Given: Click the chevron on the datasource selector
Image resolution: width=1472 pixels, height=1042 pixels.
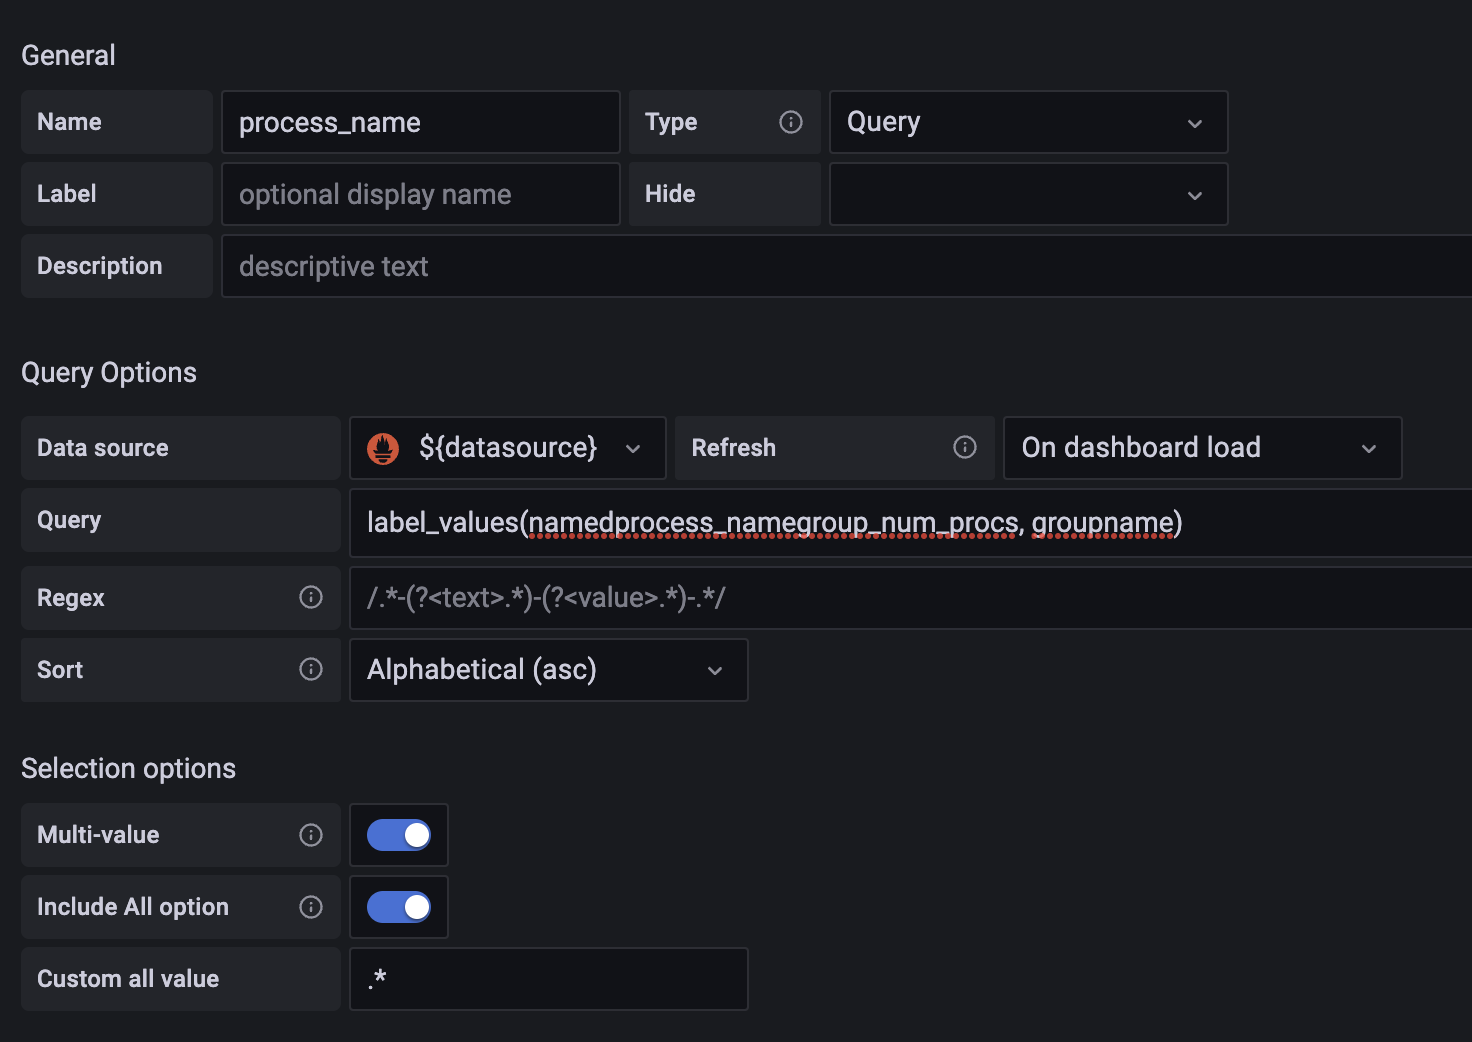Looking at the screenshot, I should click(633, 449).
